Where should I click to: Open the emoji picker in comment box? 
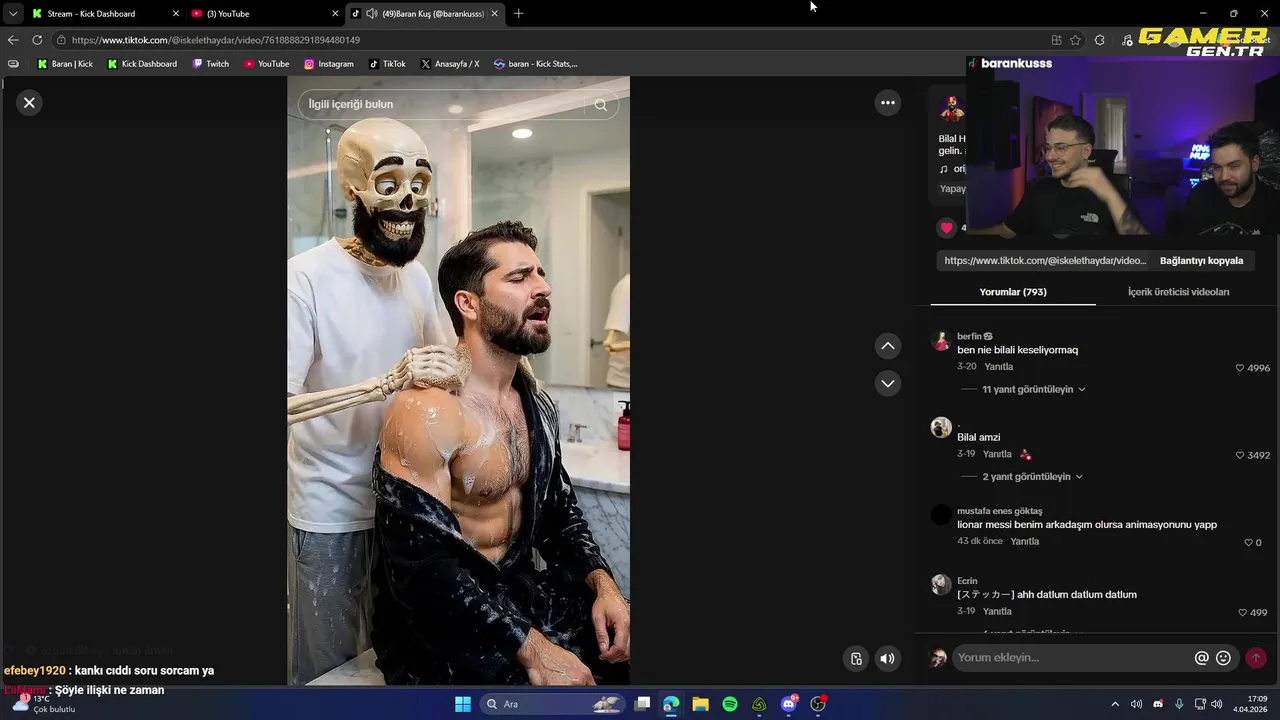(1223, 658)
